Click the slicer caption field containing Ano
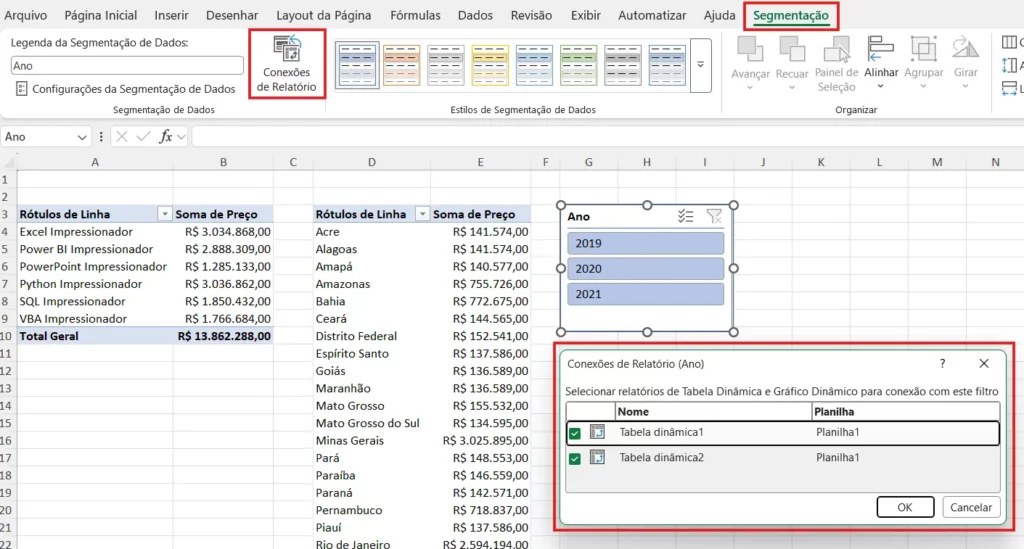This screenshot has width=1024, height=549. pos(127,65)
